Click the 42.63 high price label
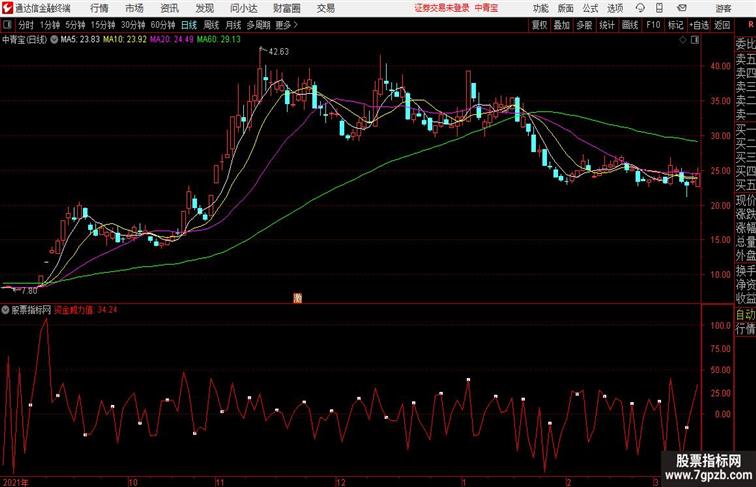Screen dimensions: 756x487 click(x=279, y=52)
